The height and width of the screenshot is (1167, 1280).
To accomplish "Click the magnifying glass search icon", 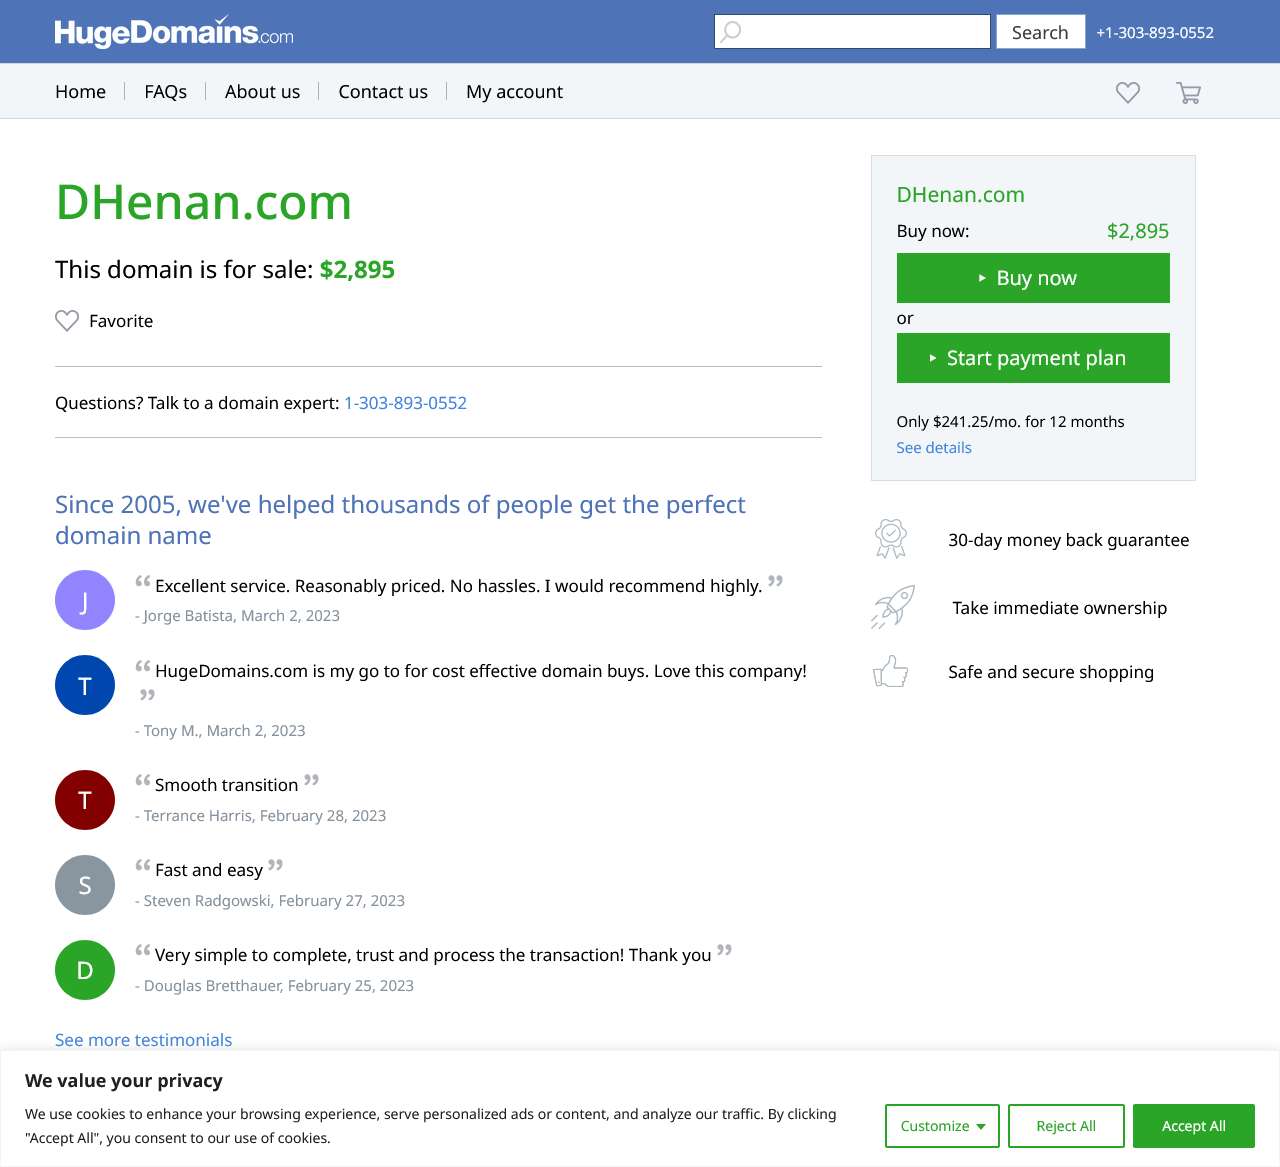I will coord(732,31).
